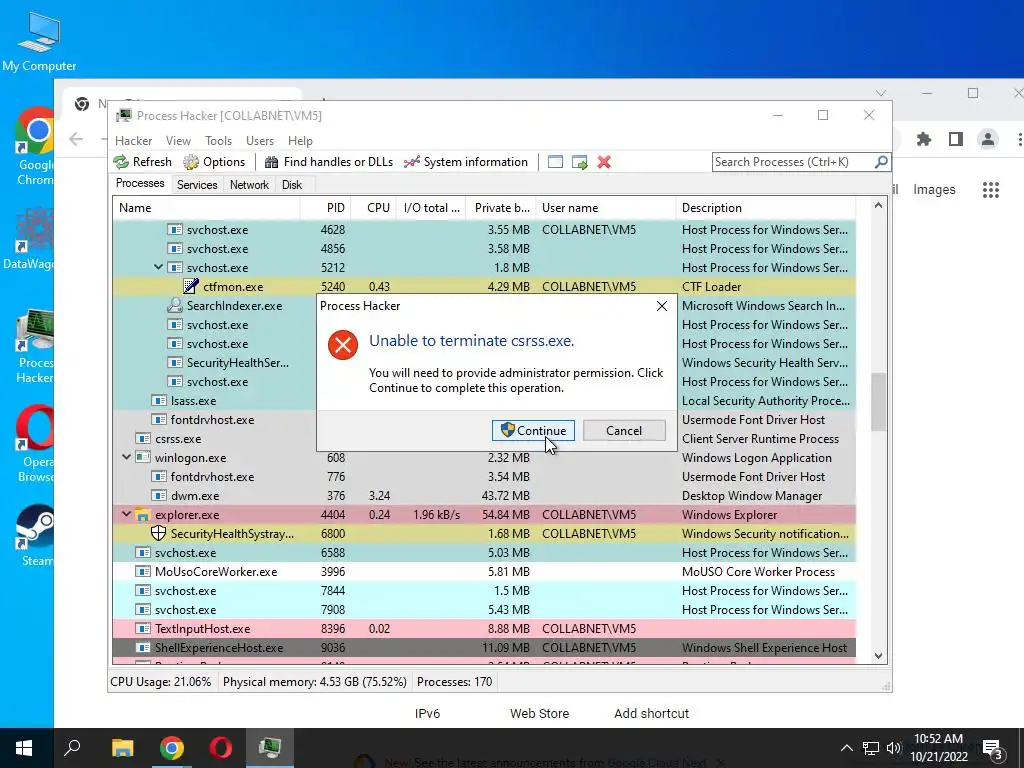Sort by the PID column header

[x=325, y=208]
